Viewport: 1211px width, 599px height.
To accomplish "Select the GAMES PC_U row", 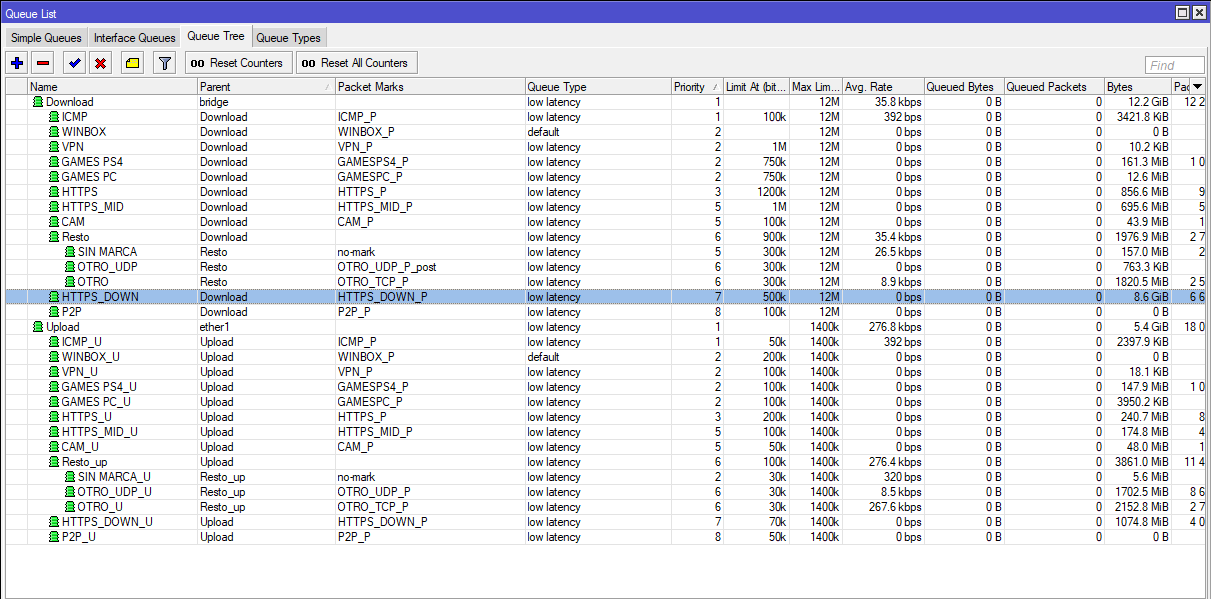I will 604,402.
